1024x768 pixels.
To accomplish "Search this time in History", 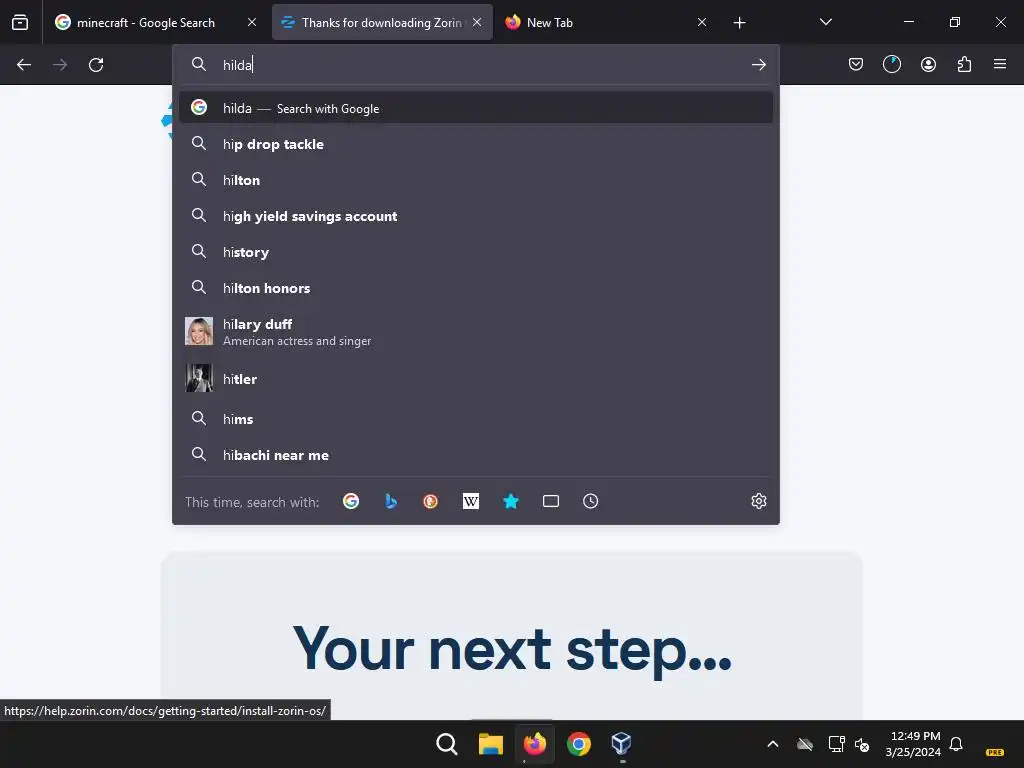I will pos(590,501).
